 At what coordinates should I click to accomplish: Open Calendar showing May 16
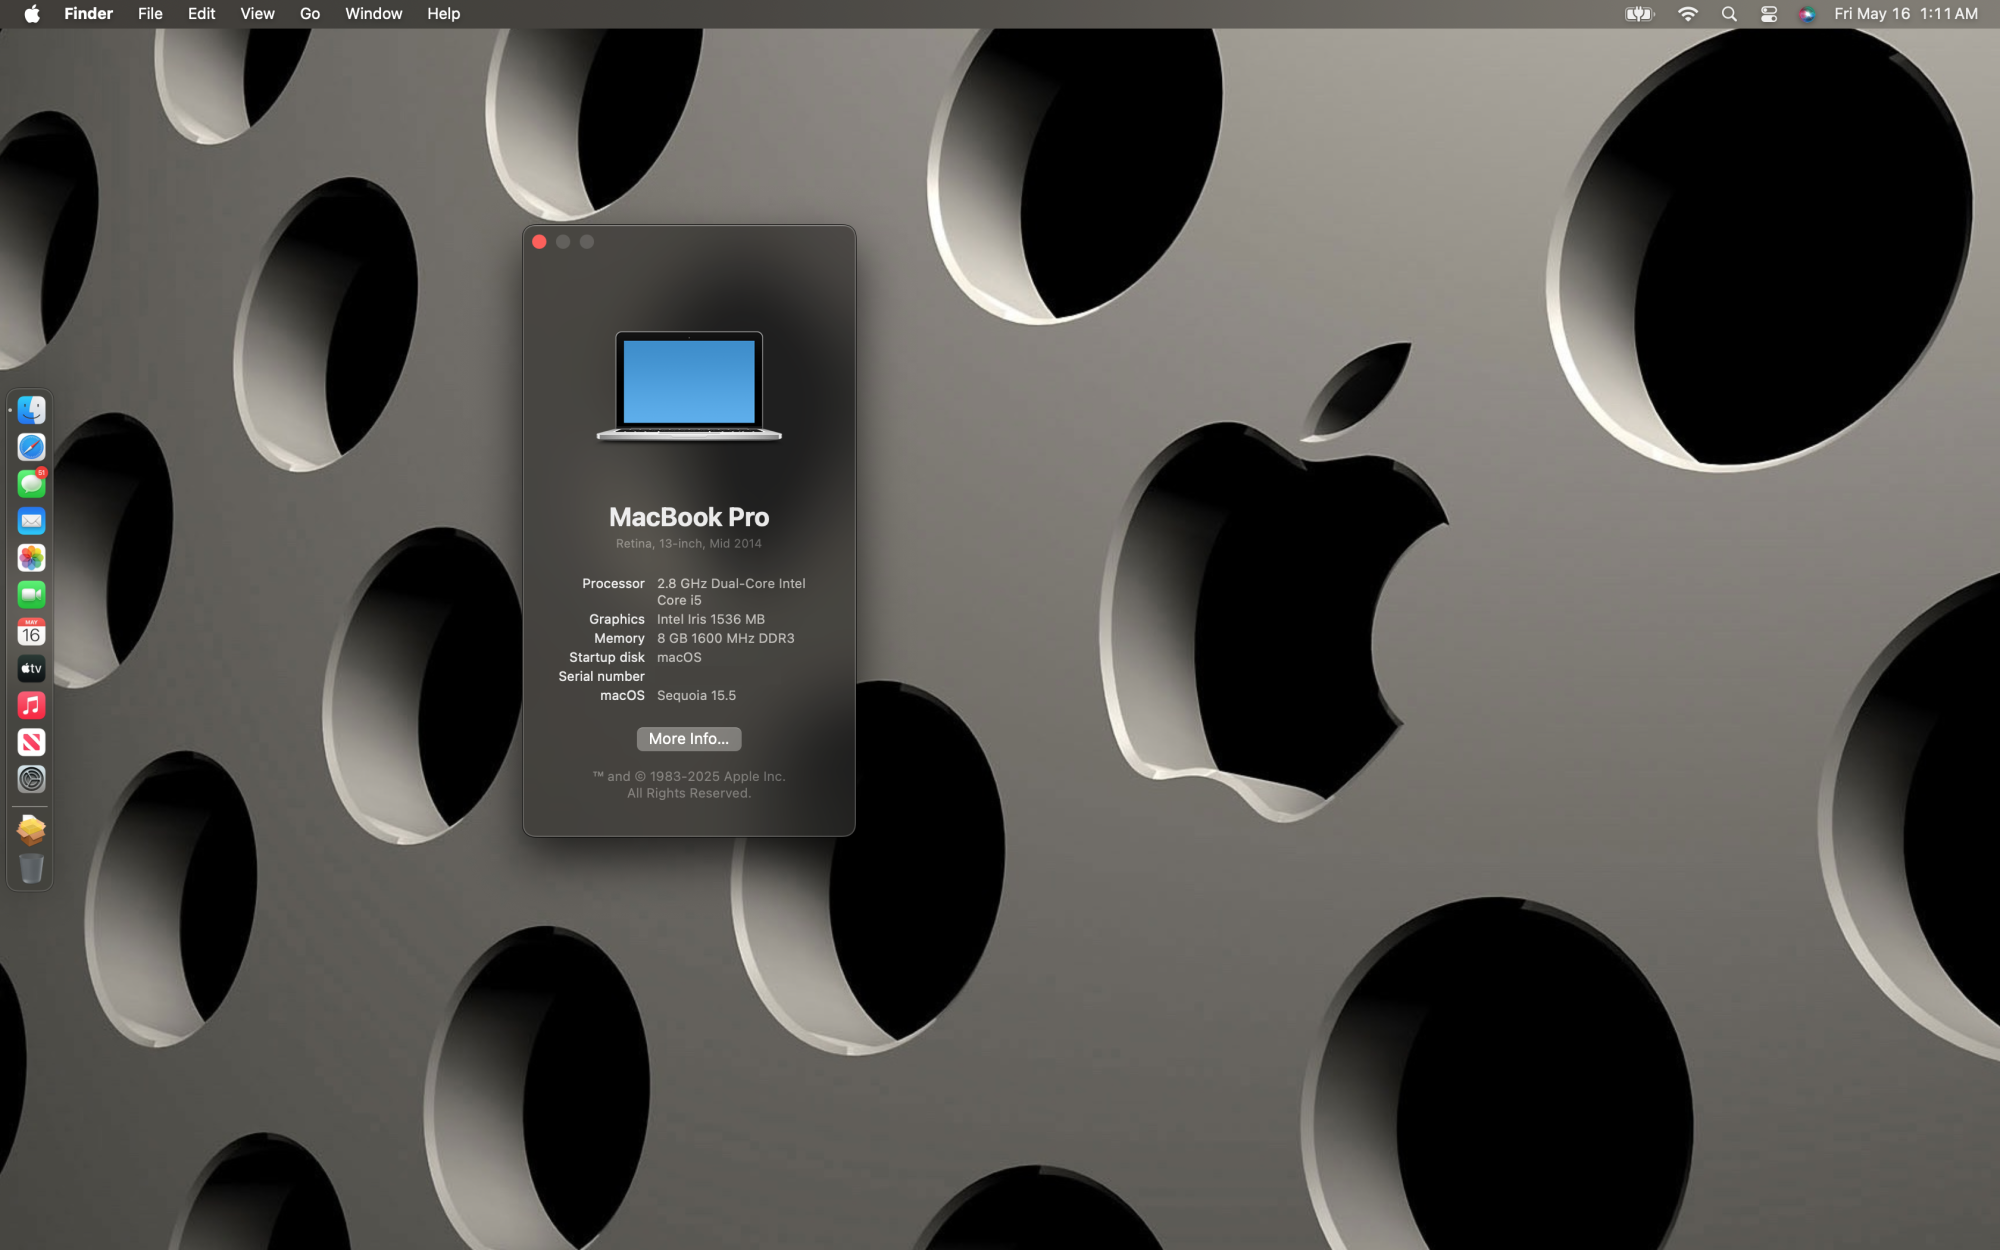tap(31, 632)
